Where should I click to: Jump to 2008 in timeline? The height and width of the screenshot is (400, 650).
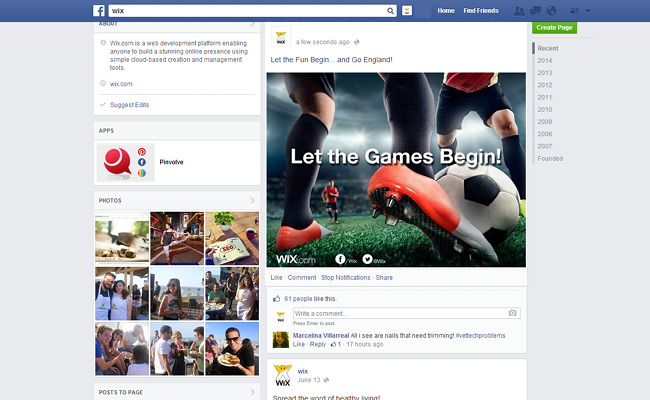click(545, 134)
